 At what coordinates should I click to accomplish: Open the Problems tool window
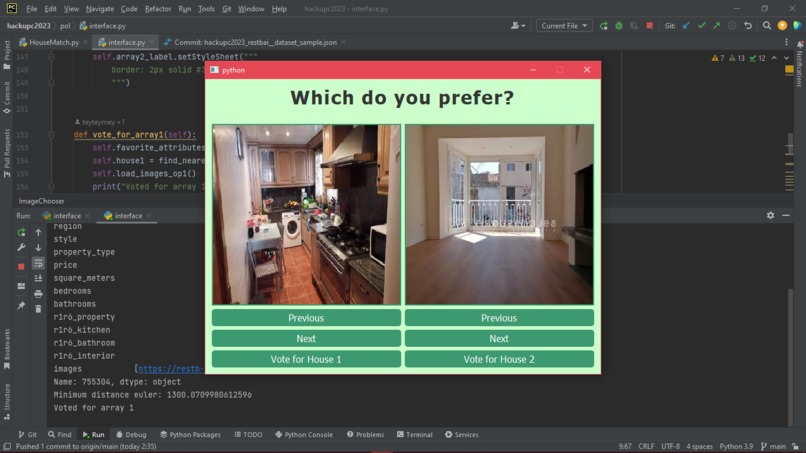365,434
